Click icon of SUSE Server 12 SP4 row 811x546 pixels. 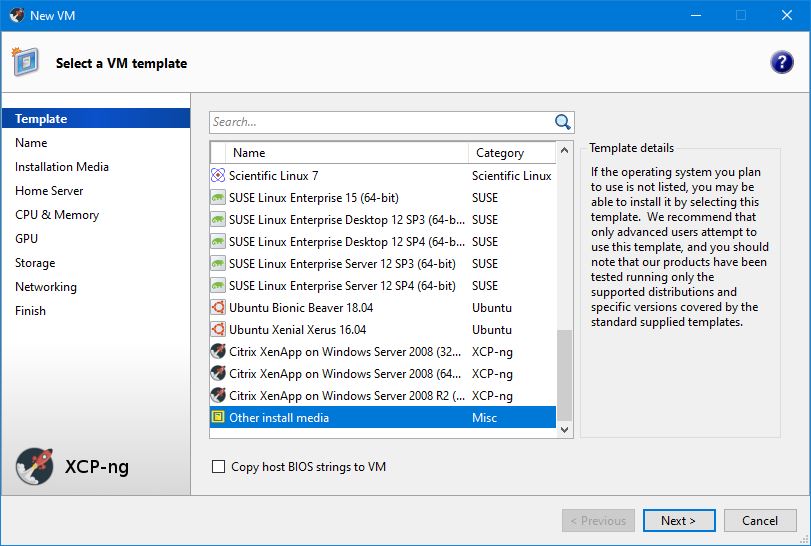(x=218, y=285)
